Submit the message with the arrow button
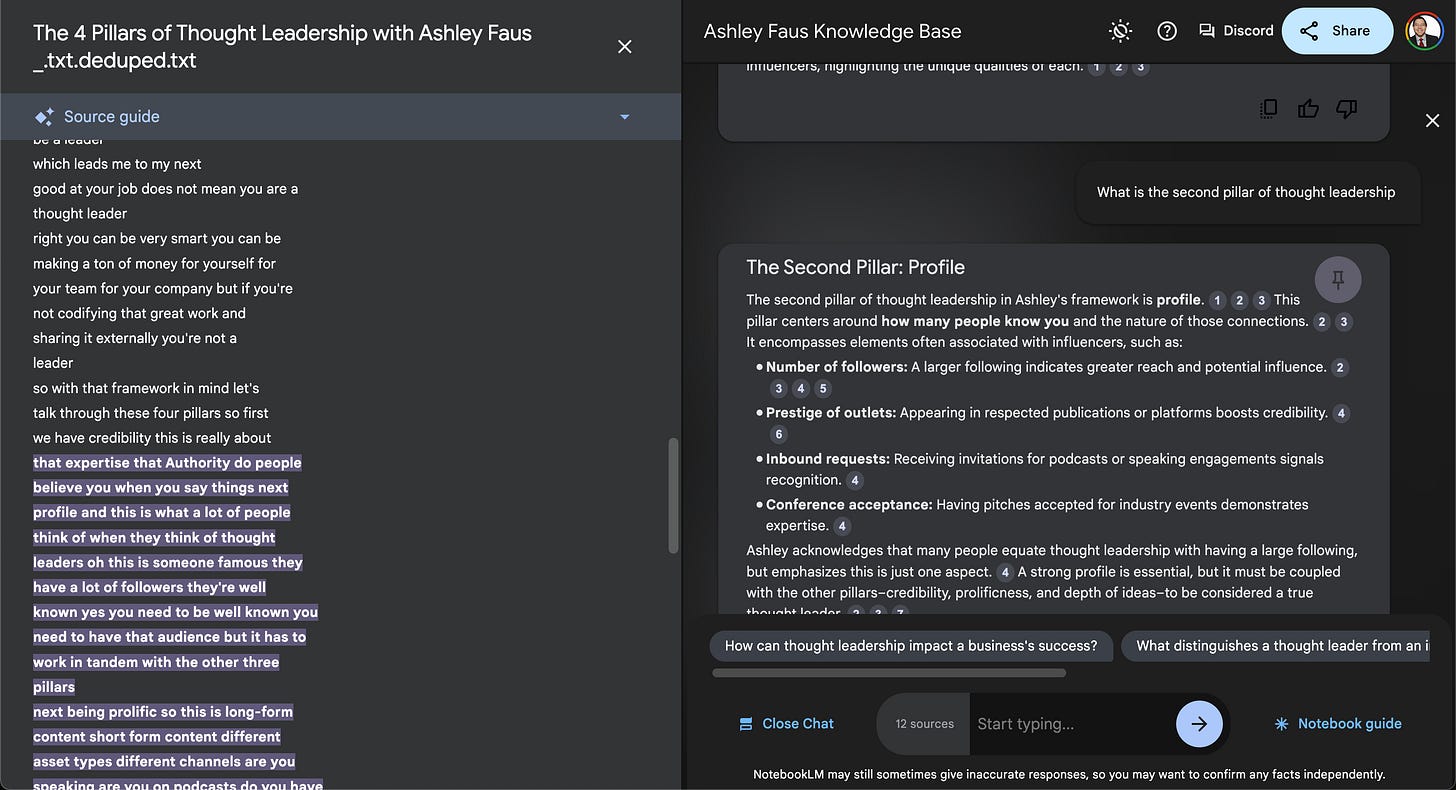The height and width of the screenshot is (790, 1456). click(1199, 724)
